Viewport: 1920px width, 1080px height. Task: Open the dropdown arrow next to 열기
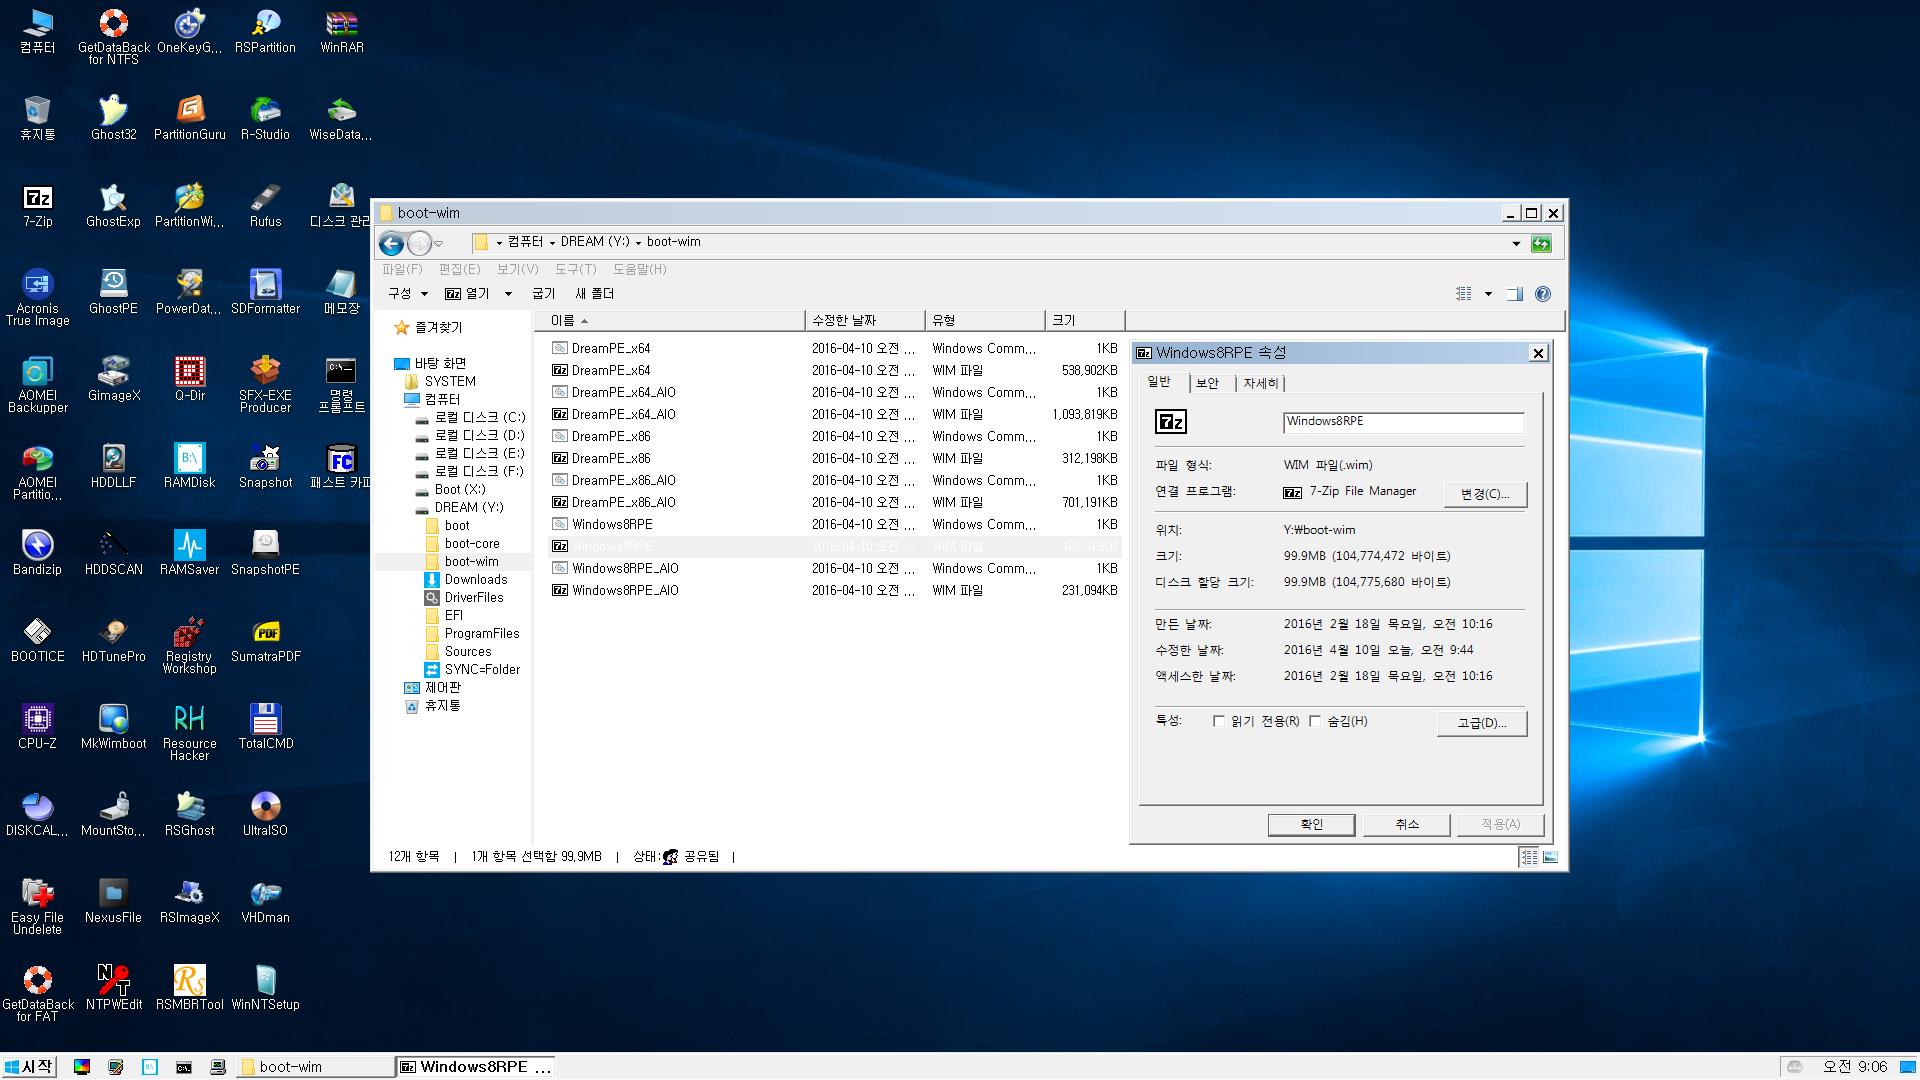pyautogui.click(x=508, y=294)
